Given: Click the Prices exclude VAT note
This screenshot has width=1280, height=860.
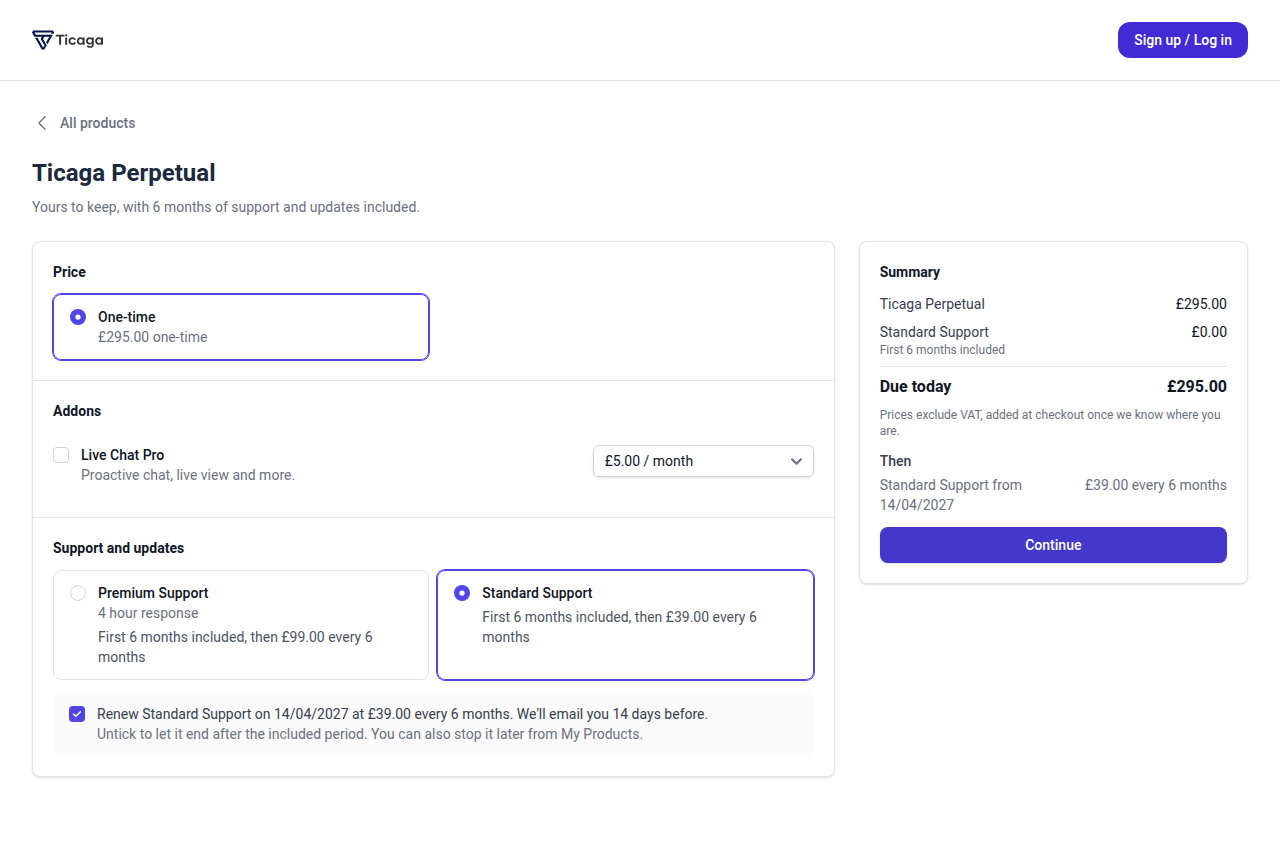Looking at the screenshot, I should coord(1050,423).
